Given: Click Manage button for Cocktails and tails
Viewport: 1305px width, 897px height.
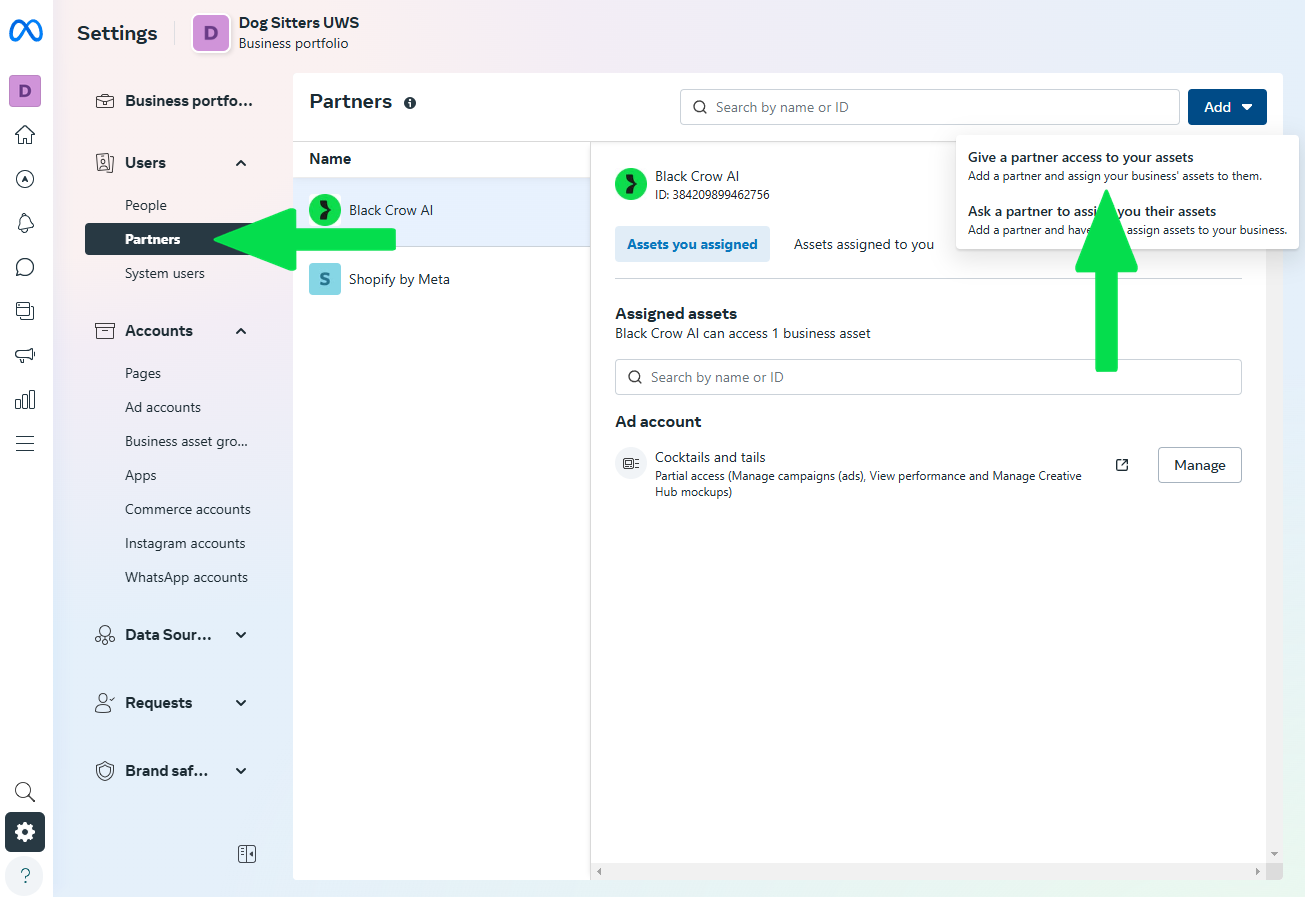Looking at the screenshot, I should coord(1199,465).
